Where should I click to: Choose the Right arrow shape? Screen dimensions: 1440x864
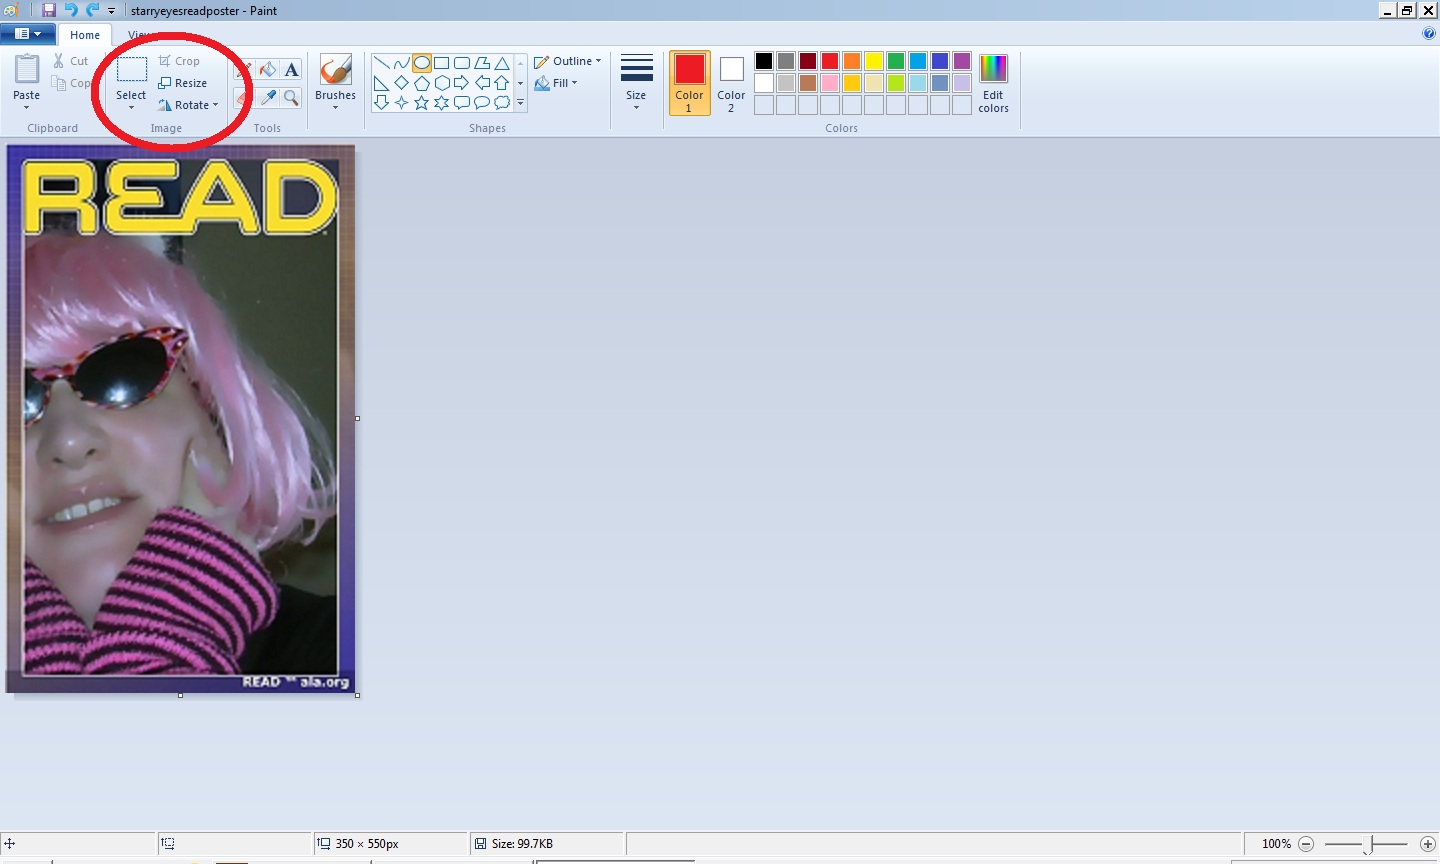(461, 83)
